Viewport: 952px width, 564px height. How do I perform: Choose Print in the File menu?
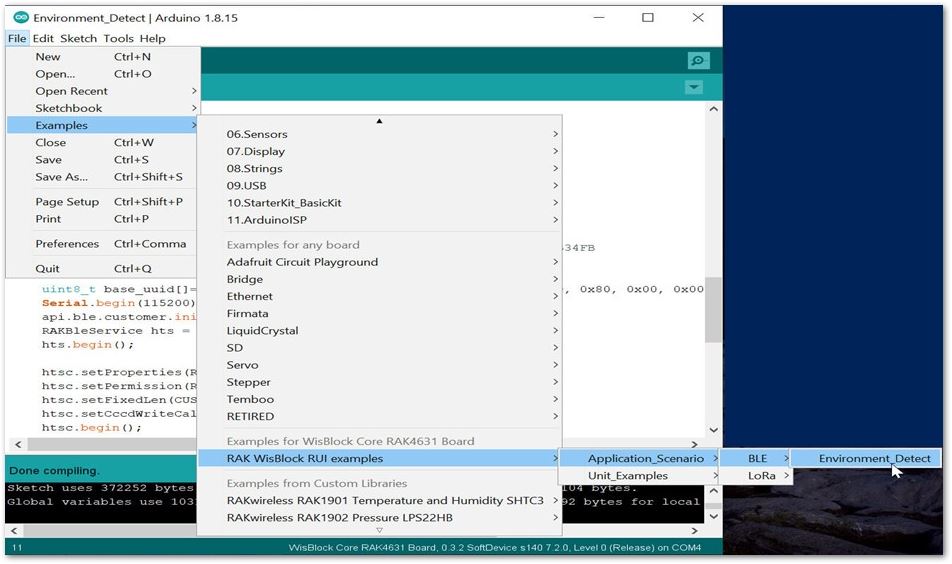point(103,219)
